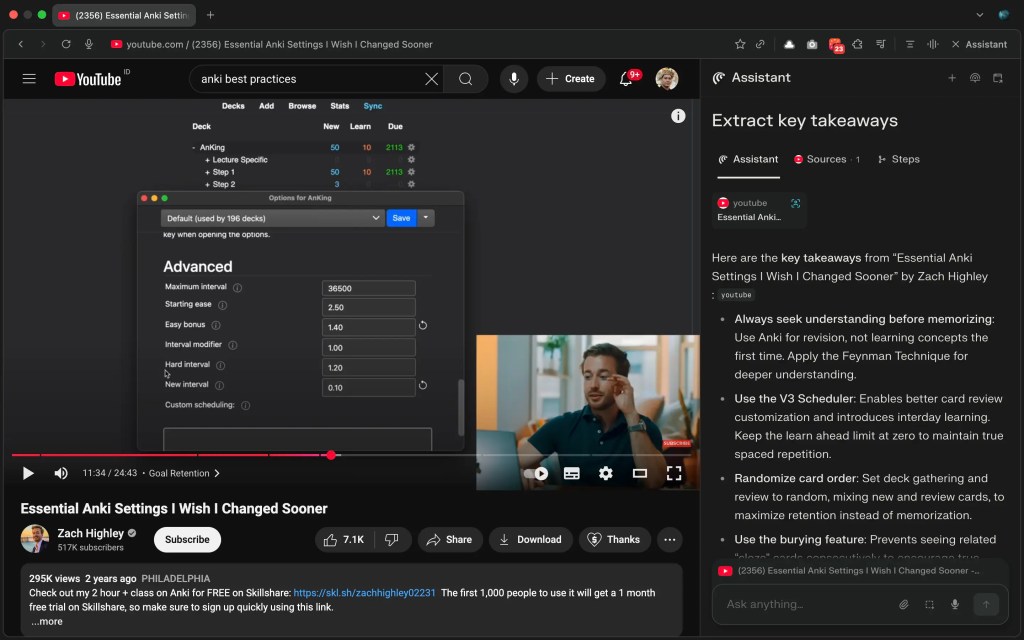
Task: Click the red video progress bar scrubber
Action: (331, 455)
